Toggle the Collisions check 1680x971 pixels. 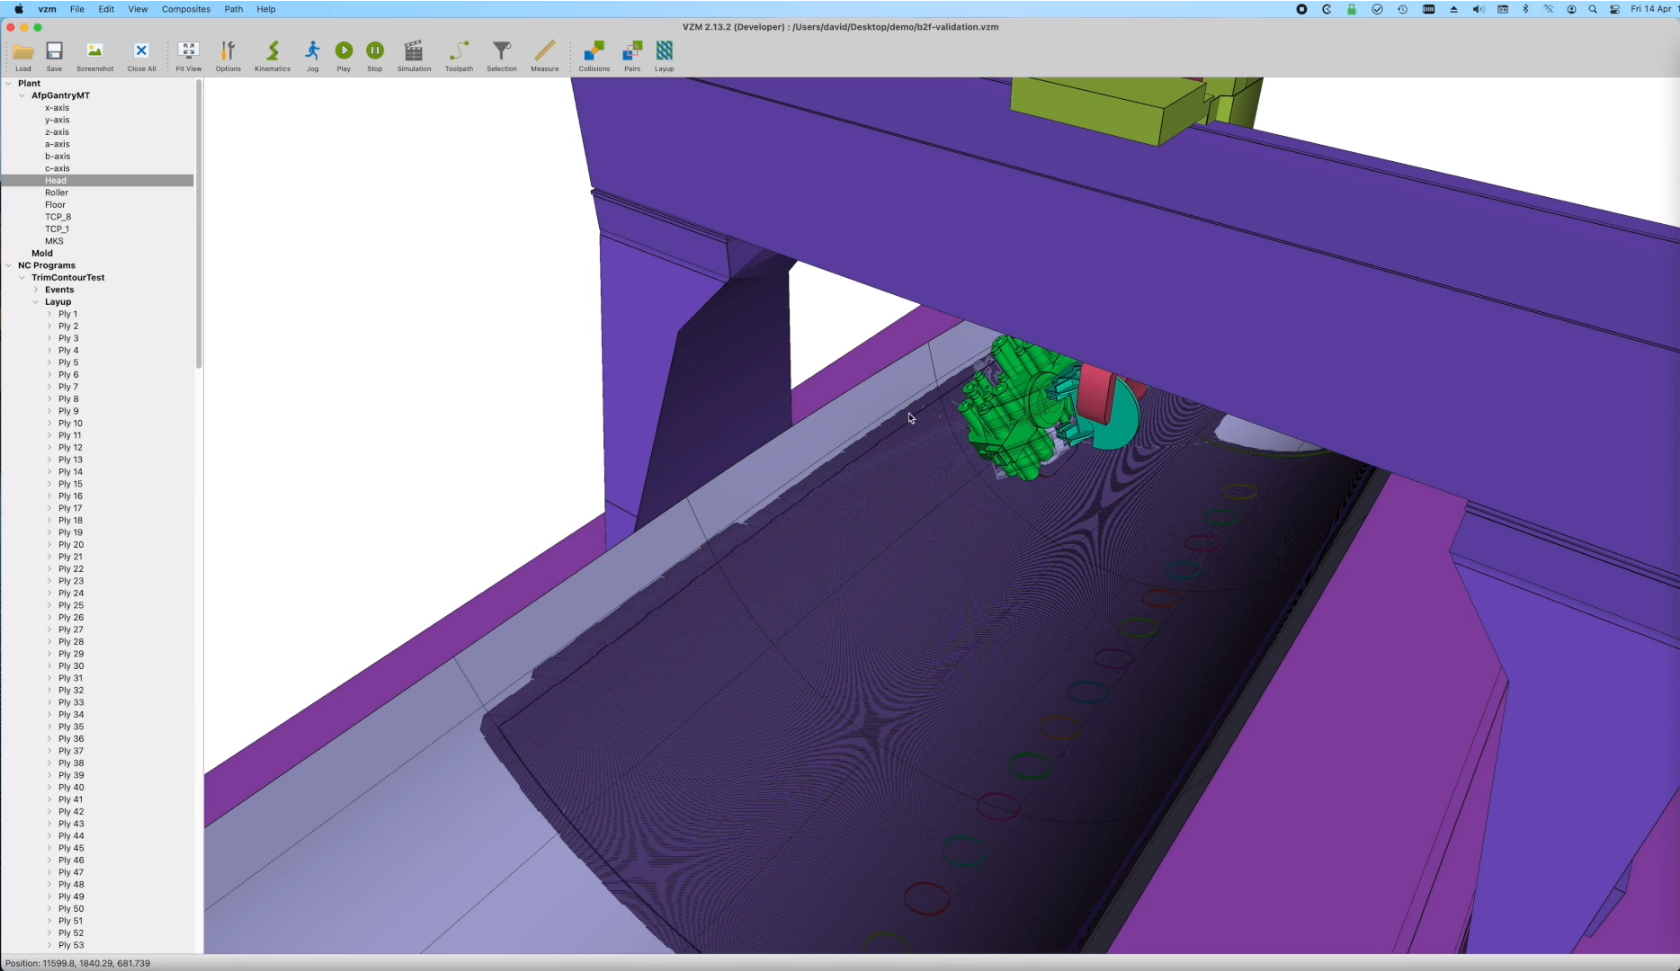tap(594, 52)
